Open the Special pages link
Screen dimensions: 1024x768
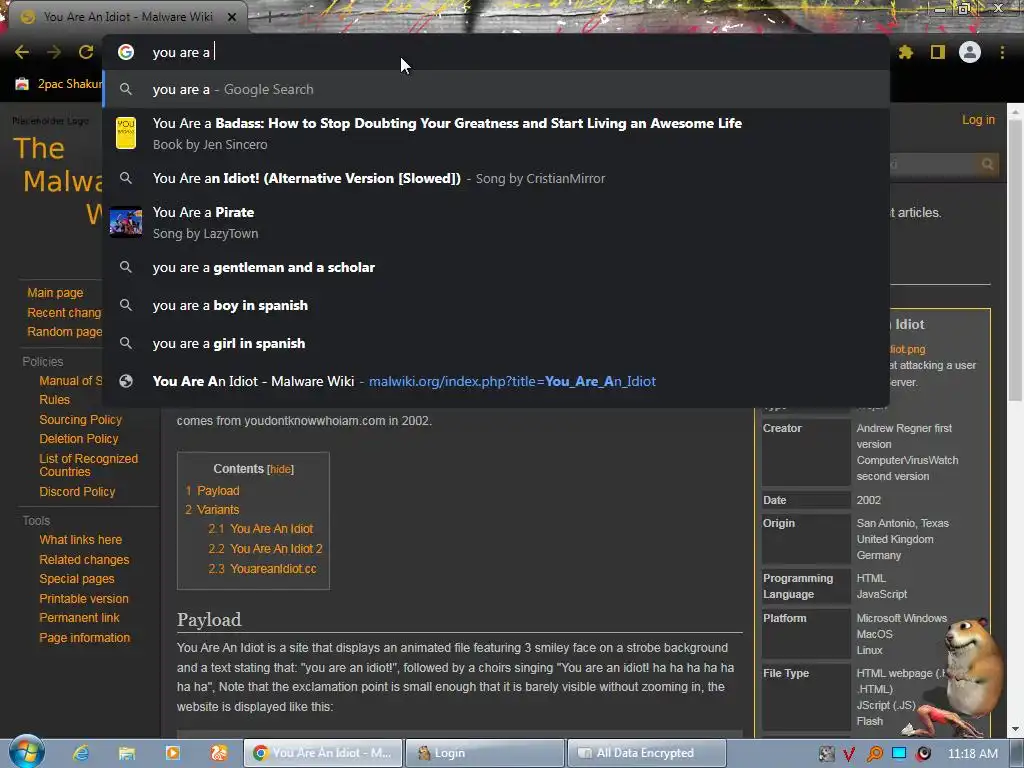click(76, 579)
